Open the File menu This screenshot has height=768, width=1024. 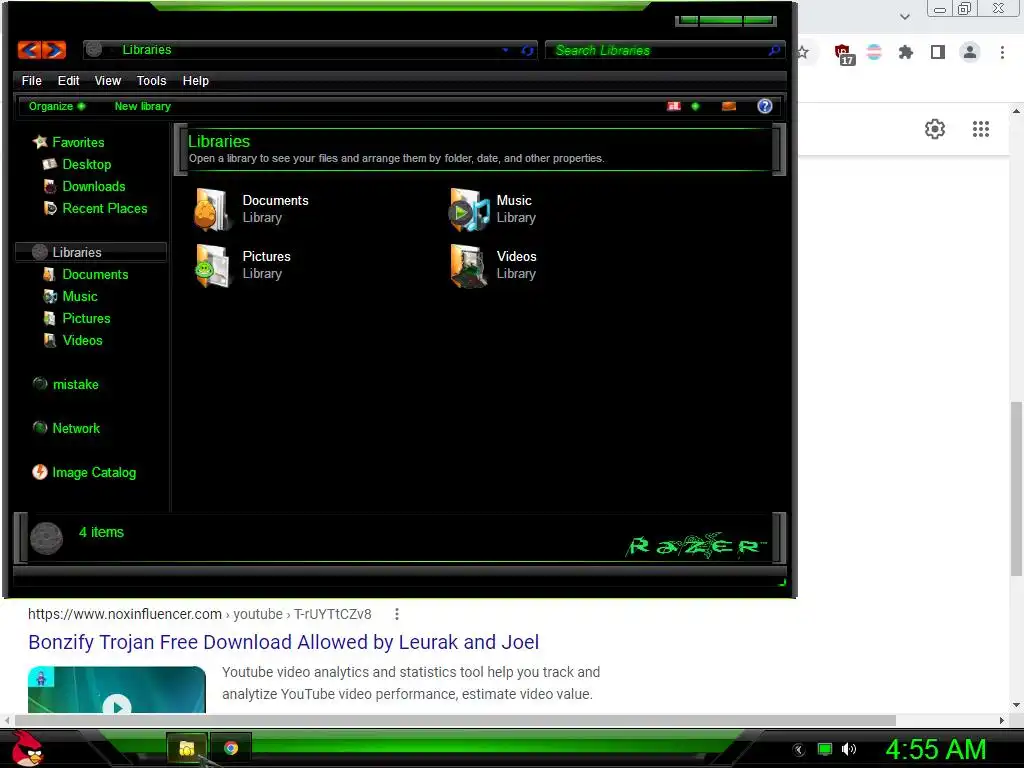click(31, 80)
